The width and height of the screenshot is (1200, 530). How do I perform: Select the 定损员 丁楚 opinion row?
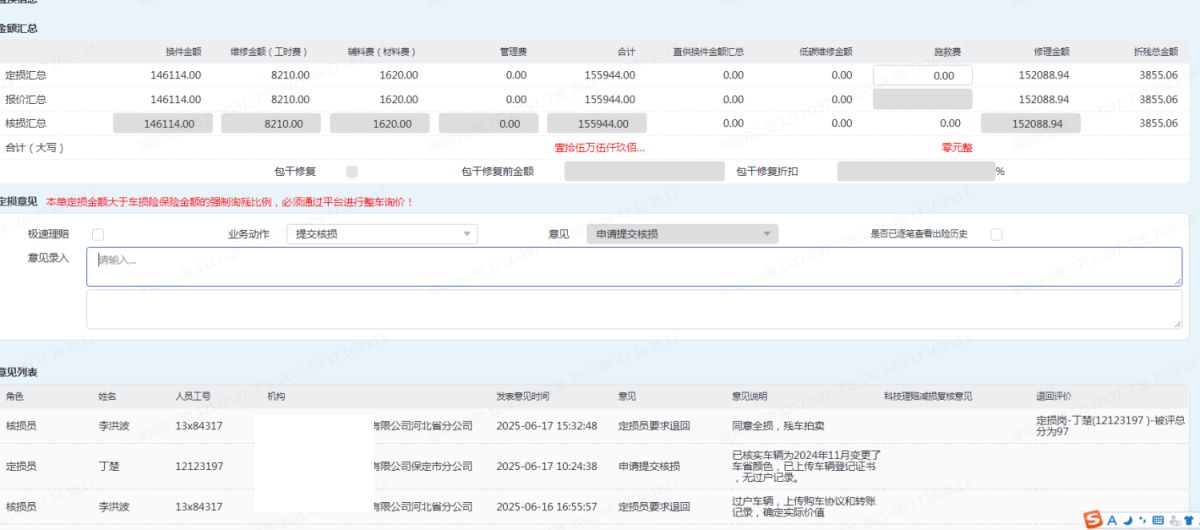point(600,466)
